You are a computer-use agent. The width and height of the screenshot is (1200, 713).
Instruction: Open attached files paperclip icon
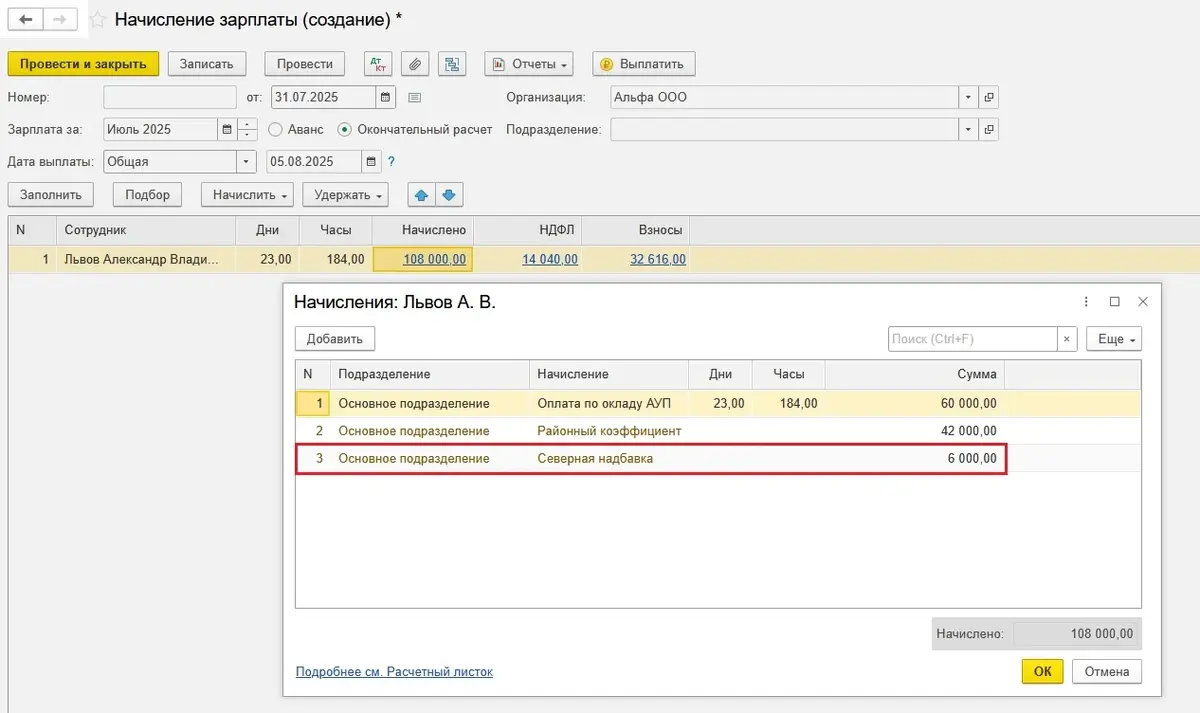click(415, 64)
